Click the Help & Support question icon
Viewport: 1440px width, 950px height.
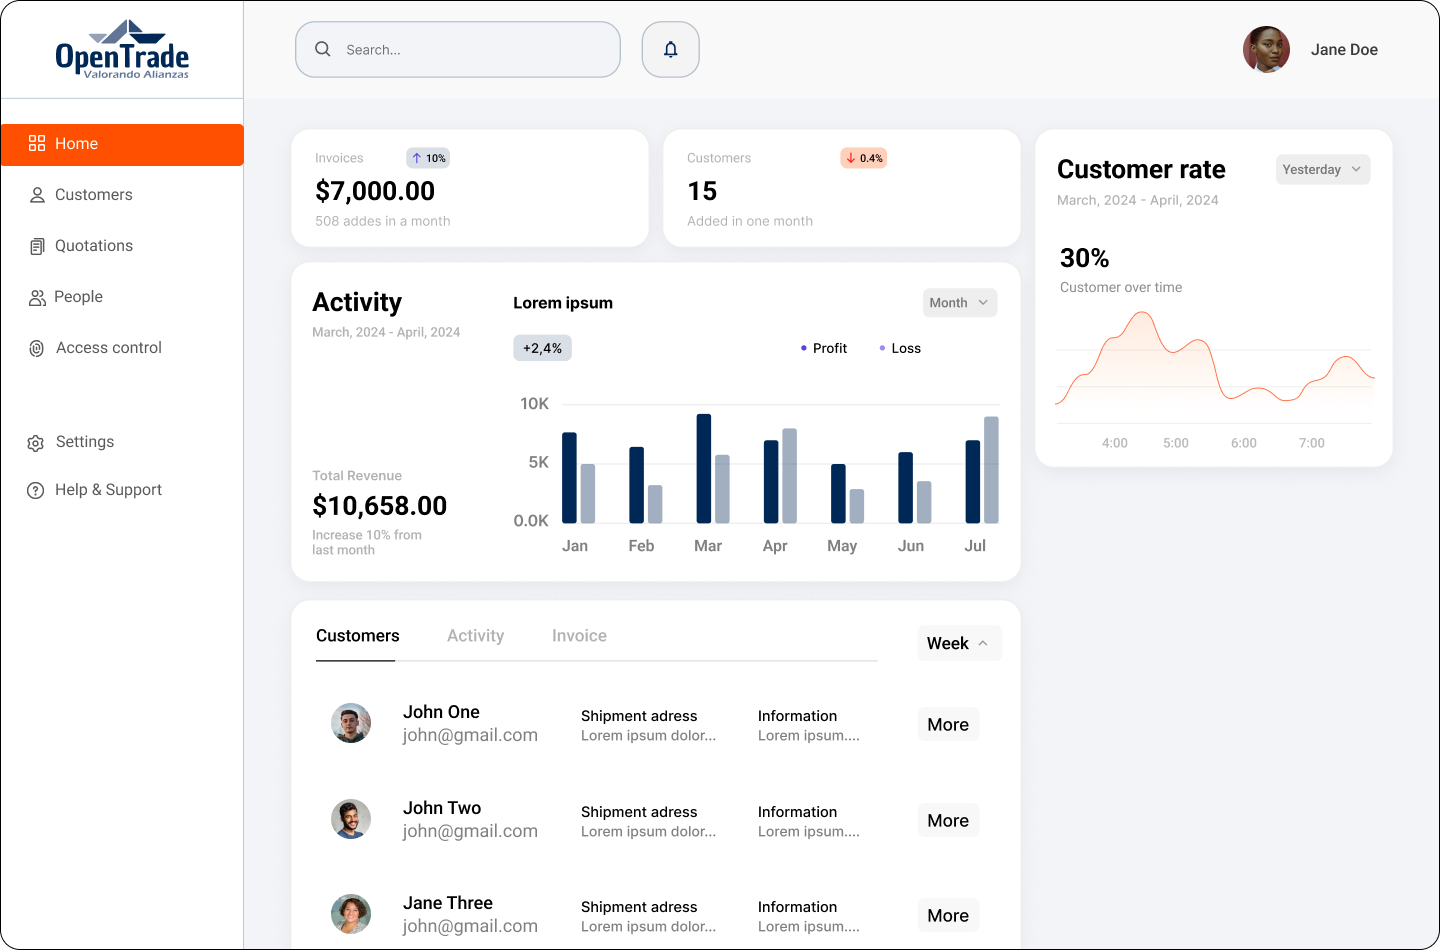36,490
